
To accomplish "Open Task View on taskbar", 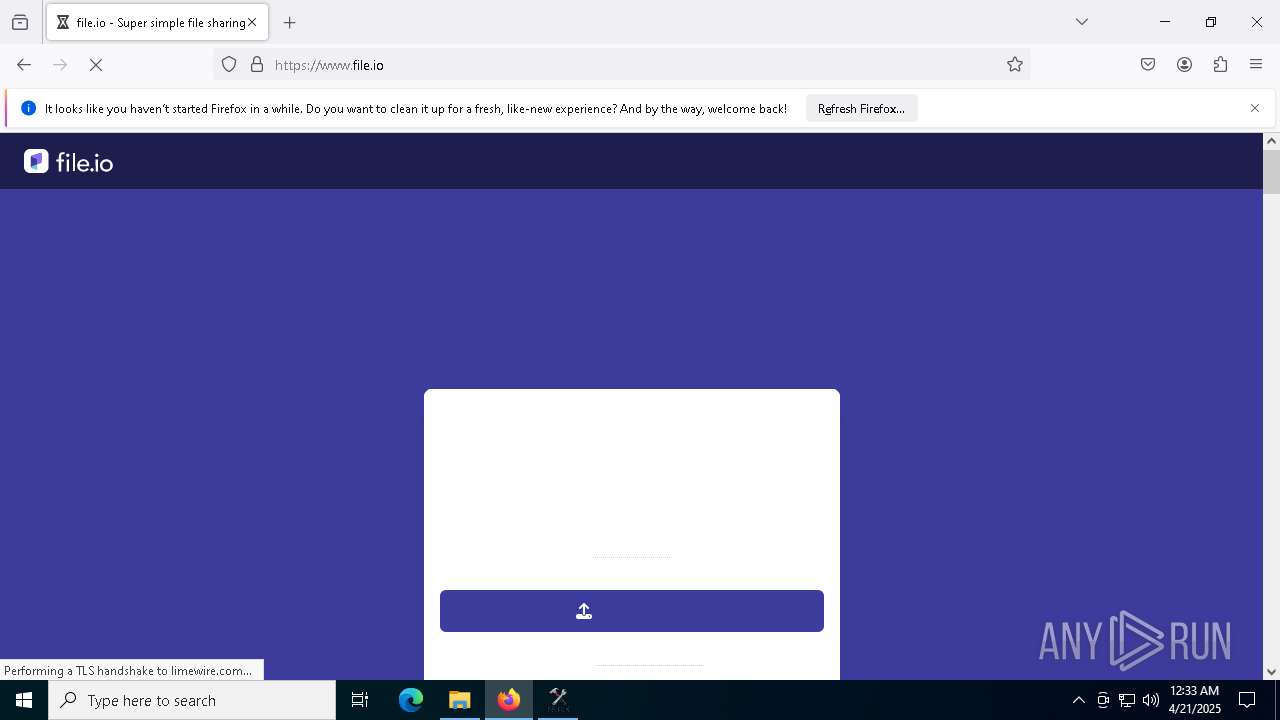I will [360, 700].
